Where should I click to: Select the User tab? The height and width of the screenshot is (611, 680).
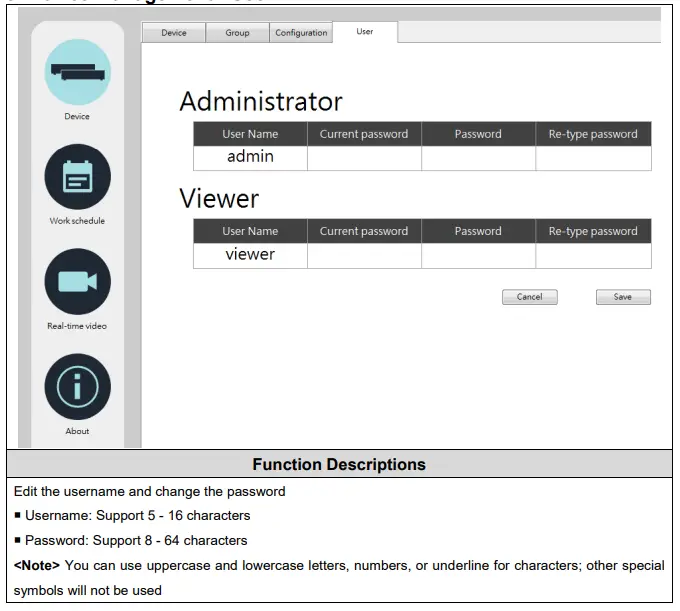click(365, 32)
